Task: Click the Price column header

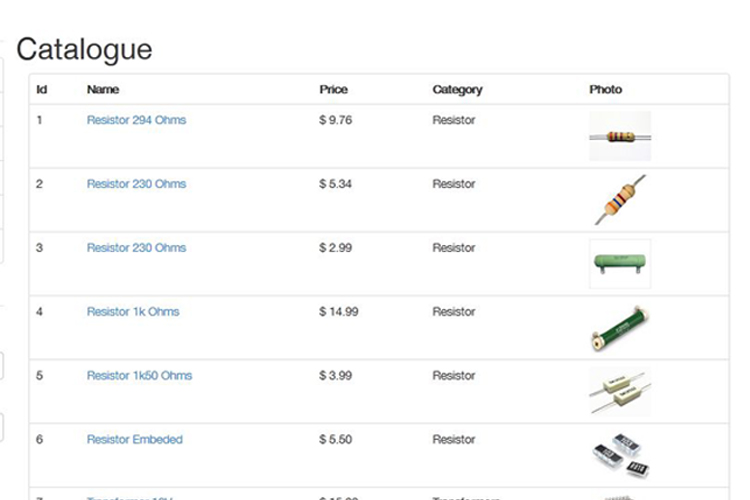Action: pyautogui.click(x=333, y=90)
